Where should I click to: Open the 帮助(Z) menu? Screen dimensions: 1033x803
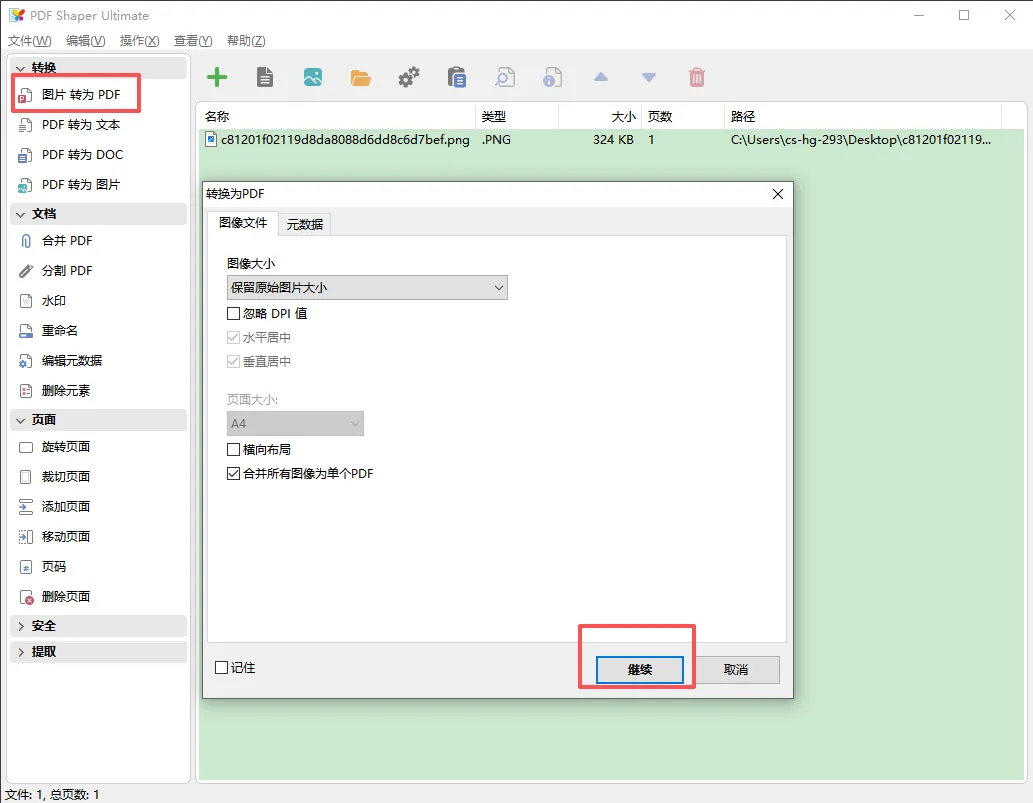point(246,41)
